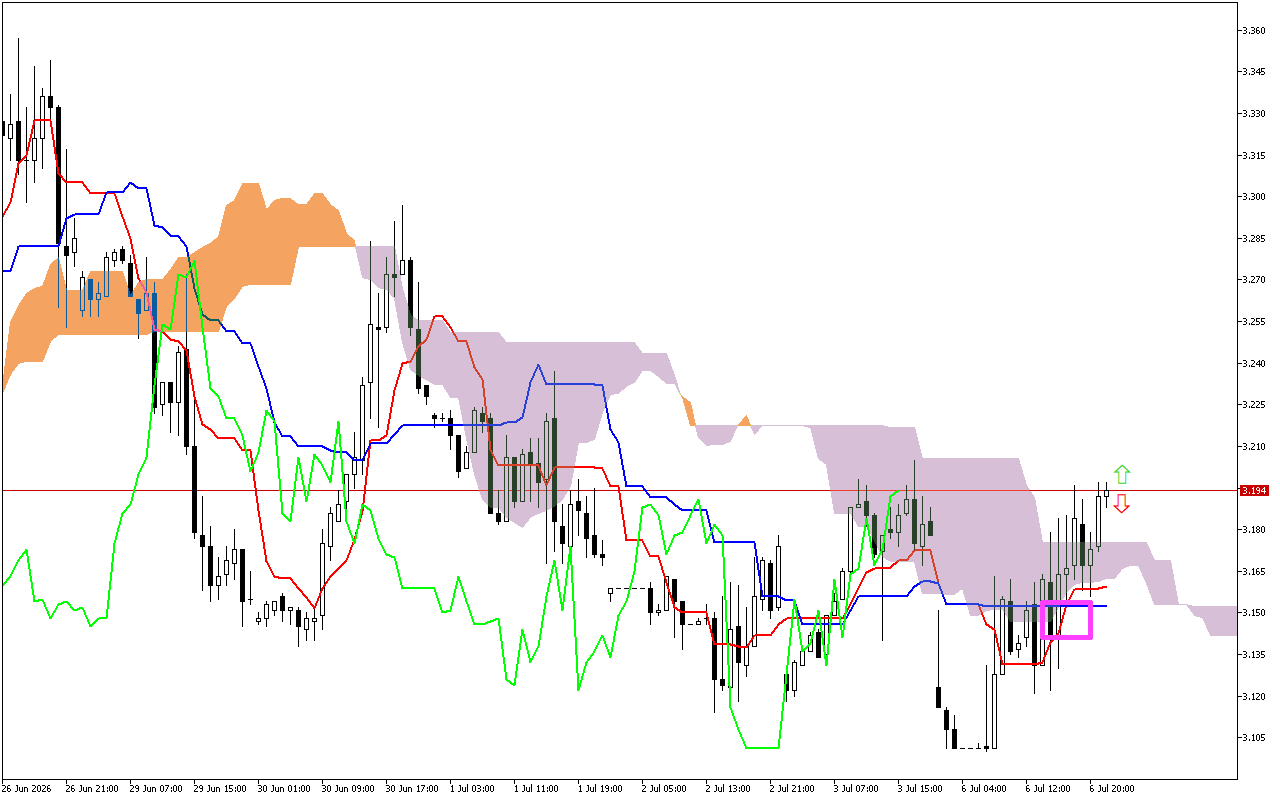Click the 6 Jul 20:00 time label
Image resolution: width=1280 pixels, height=800 pixels.
(x=1114, y=788)
